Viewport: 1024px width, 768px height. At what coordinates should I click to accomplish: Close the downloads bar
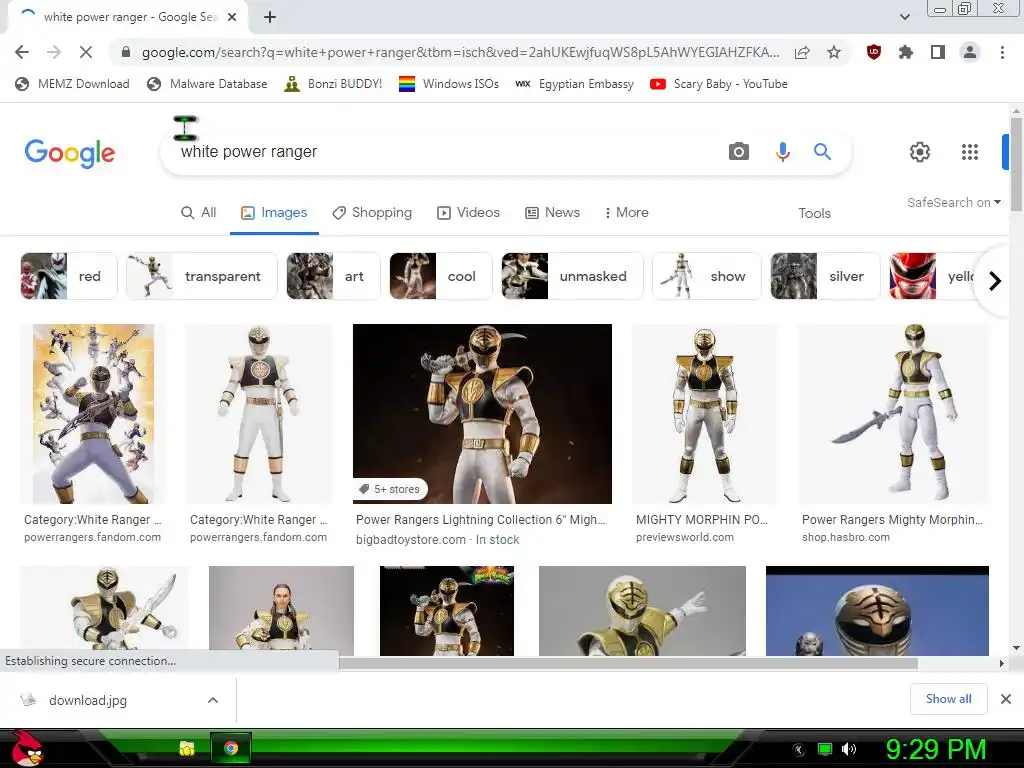(x=1006, y=699)
